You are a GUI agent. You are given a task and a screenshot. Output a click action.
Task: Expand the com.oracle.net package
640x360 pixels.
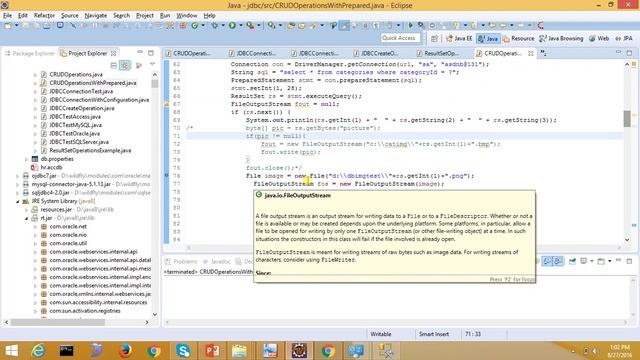coord(36,227)
